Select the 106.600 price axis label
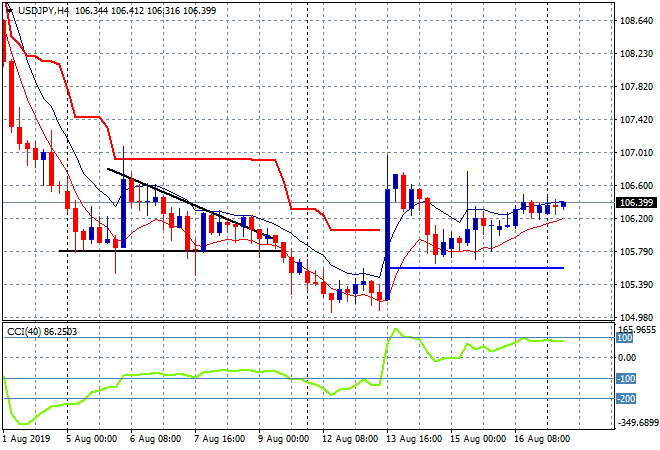This screenshot has height=450, width=660. (636, 186)
